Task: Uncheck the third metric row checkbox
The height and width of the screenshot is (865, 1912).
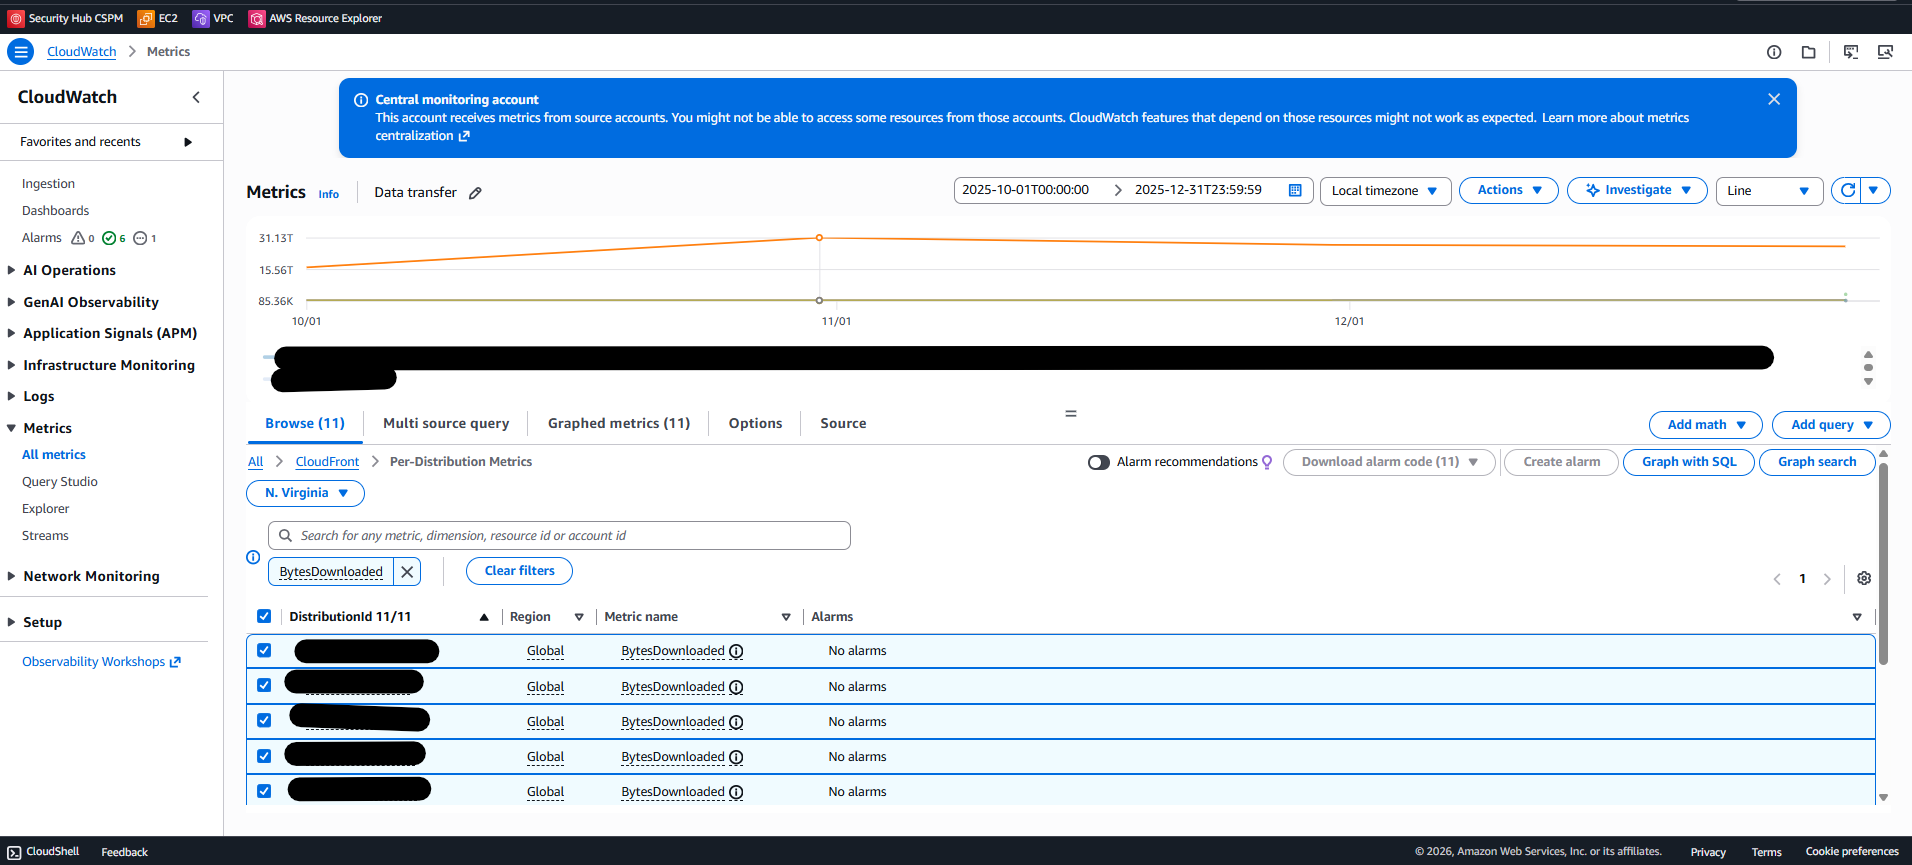Action: pos(264,720)
